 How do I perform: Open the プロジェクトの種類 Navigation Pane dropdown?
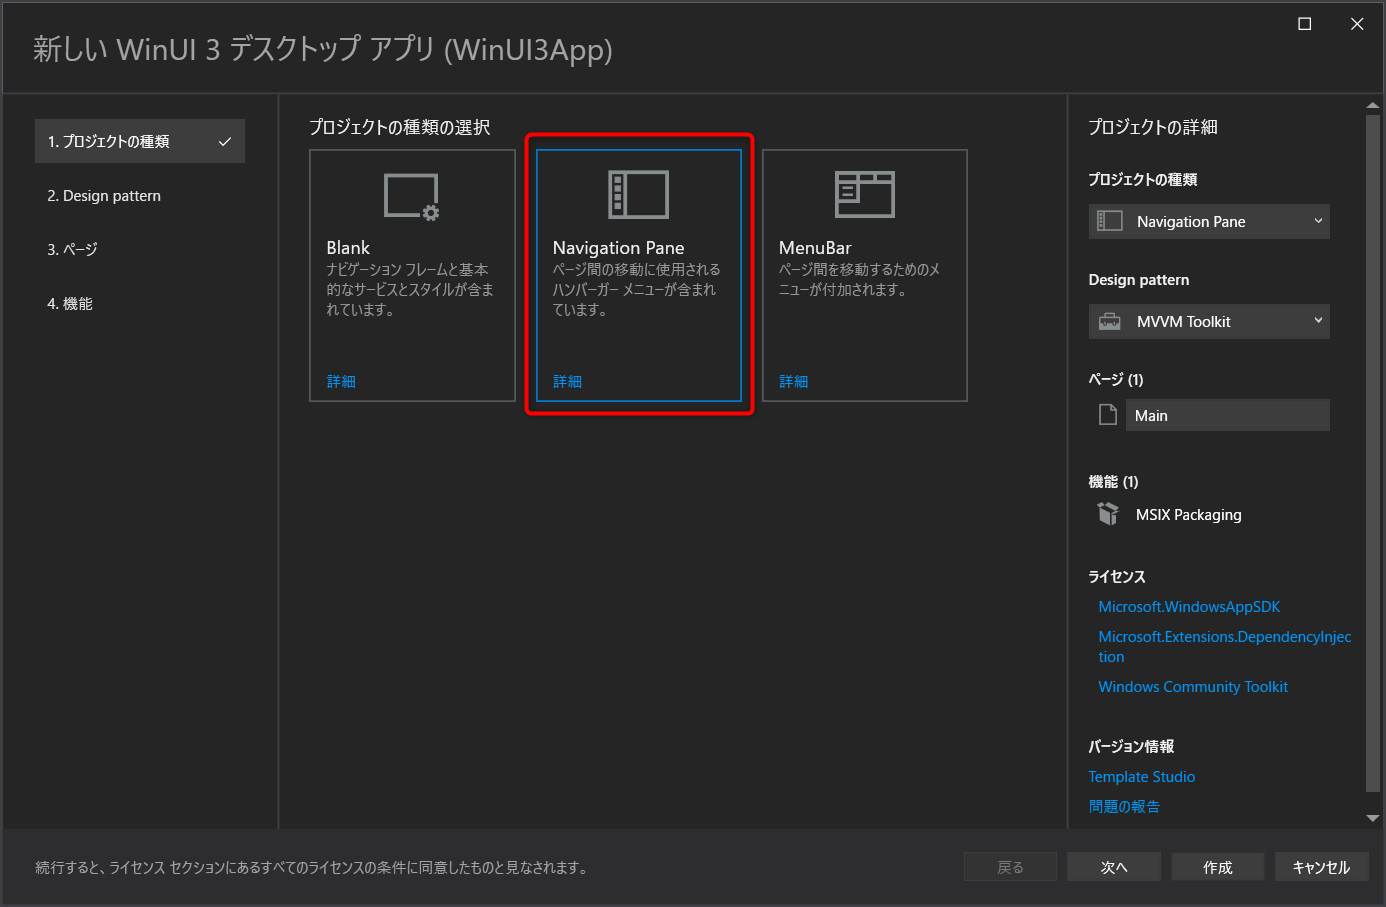coord(1209,221)
